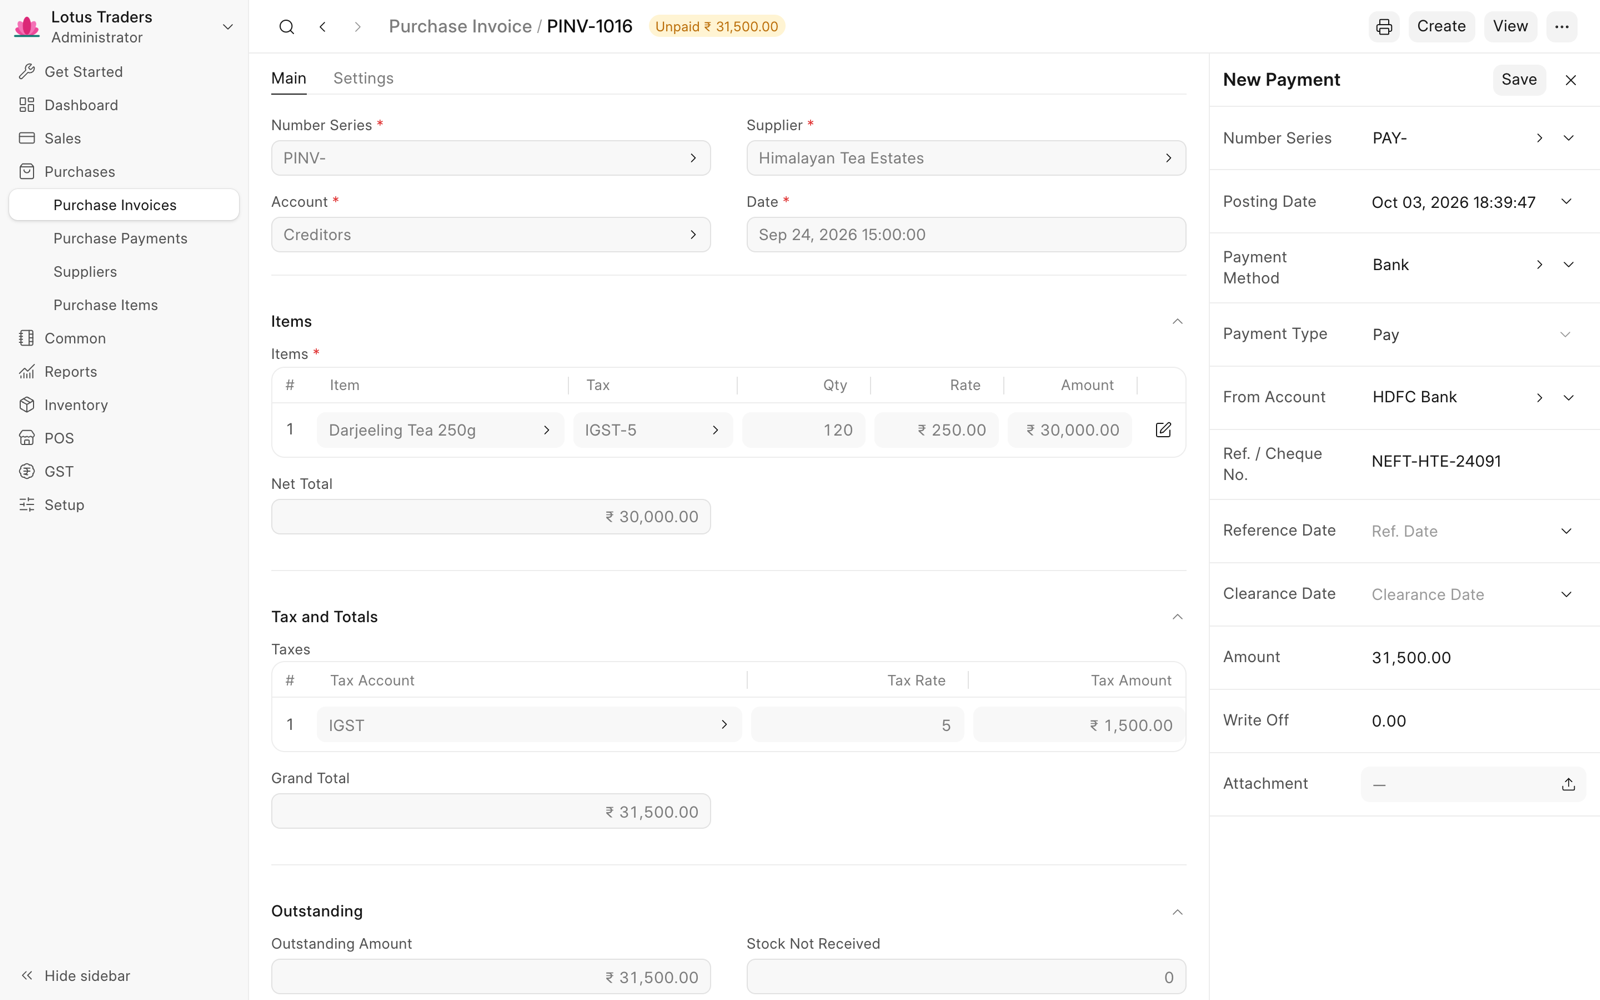This screenshot has height=1000, width=1600.
Task: Switch to the Settings tab
Action: click(363, 78)
